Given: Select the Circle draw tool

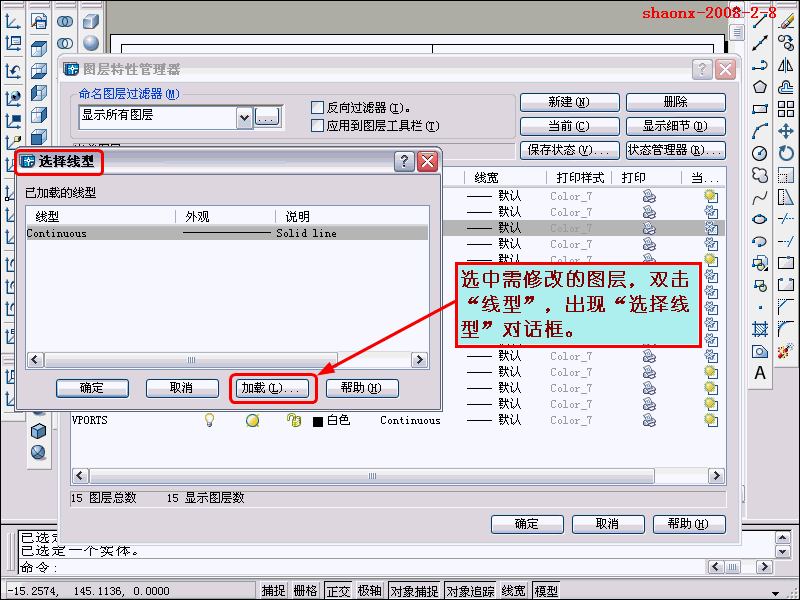Looking at the screenshot, I should click(x=760, y=153).
